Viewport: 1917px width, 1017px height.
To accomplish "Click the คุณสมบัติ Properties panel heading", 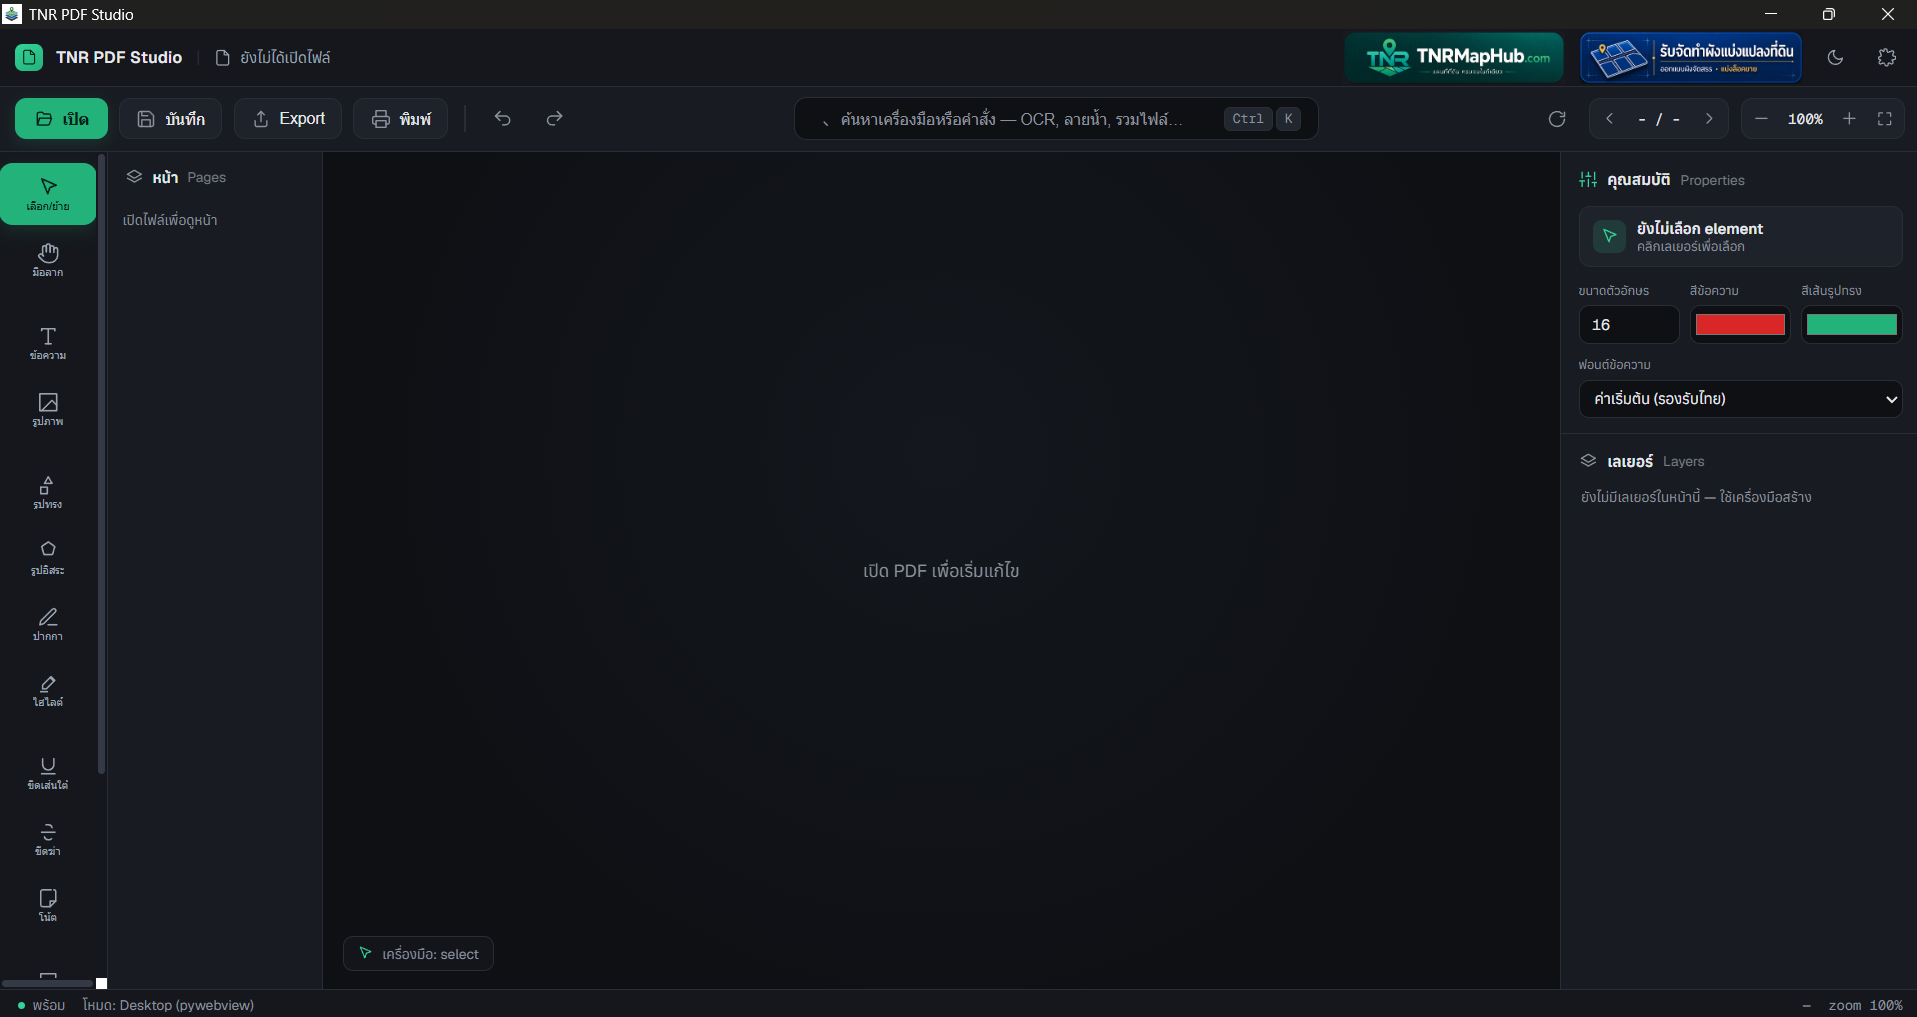I will click(1676, 180).
